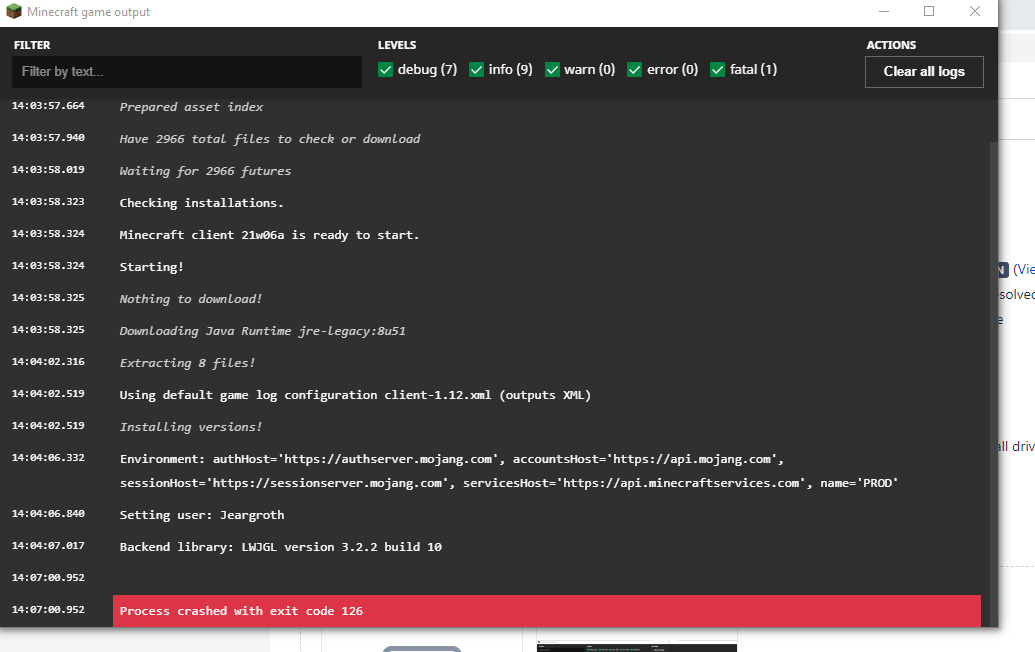Select the 'Starting!' log line
This screenshot has height=652, width=1035.
pos(151,267)
